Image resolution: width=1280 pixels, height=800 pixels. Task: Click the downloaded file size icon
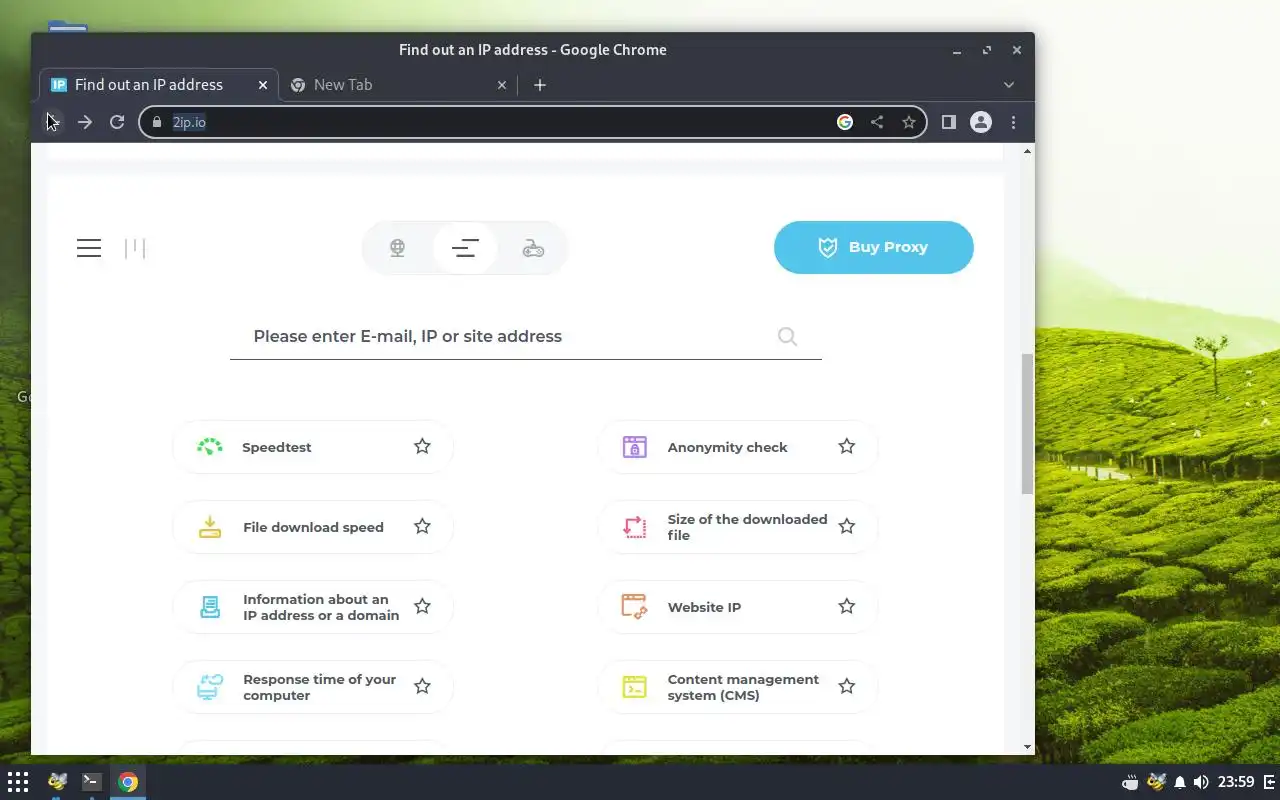coord(634,527)
